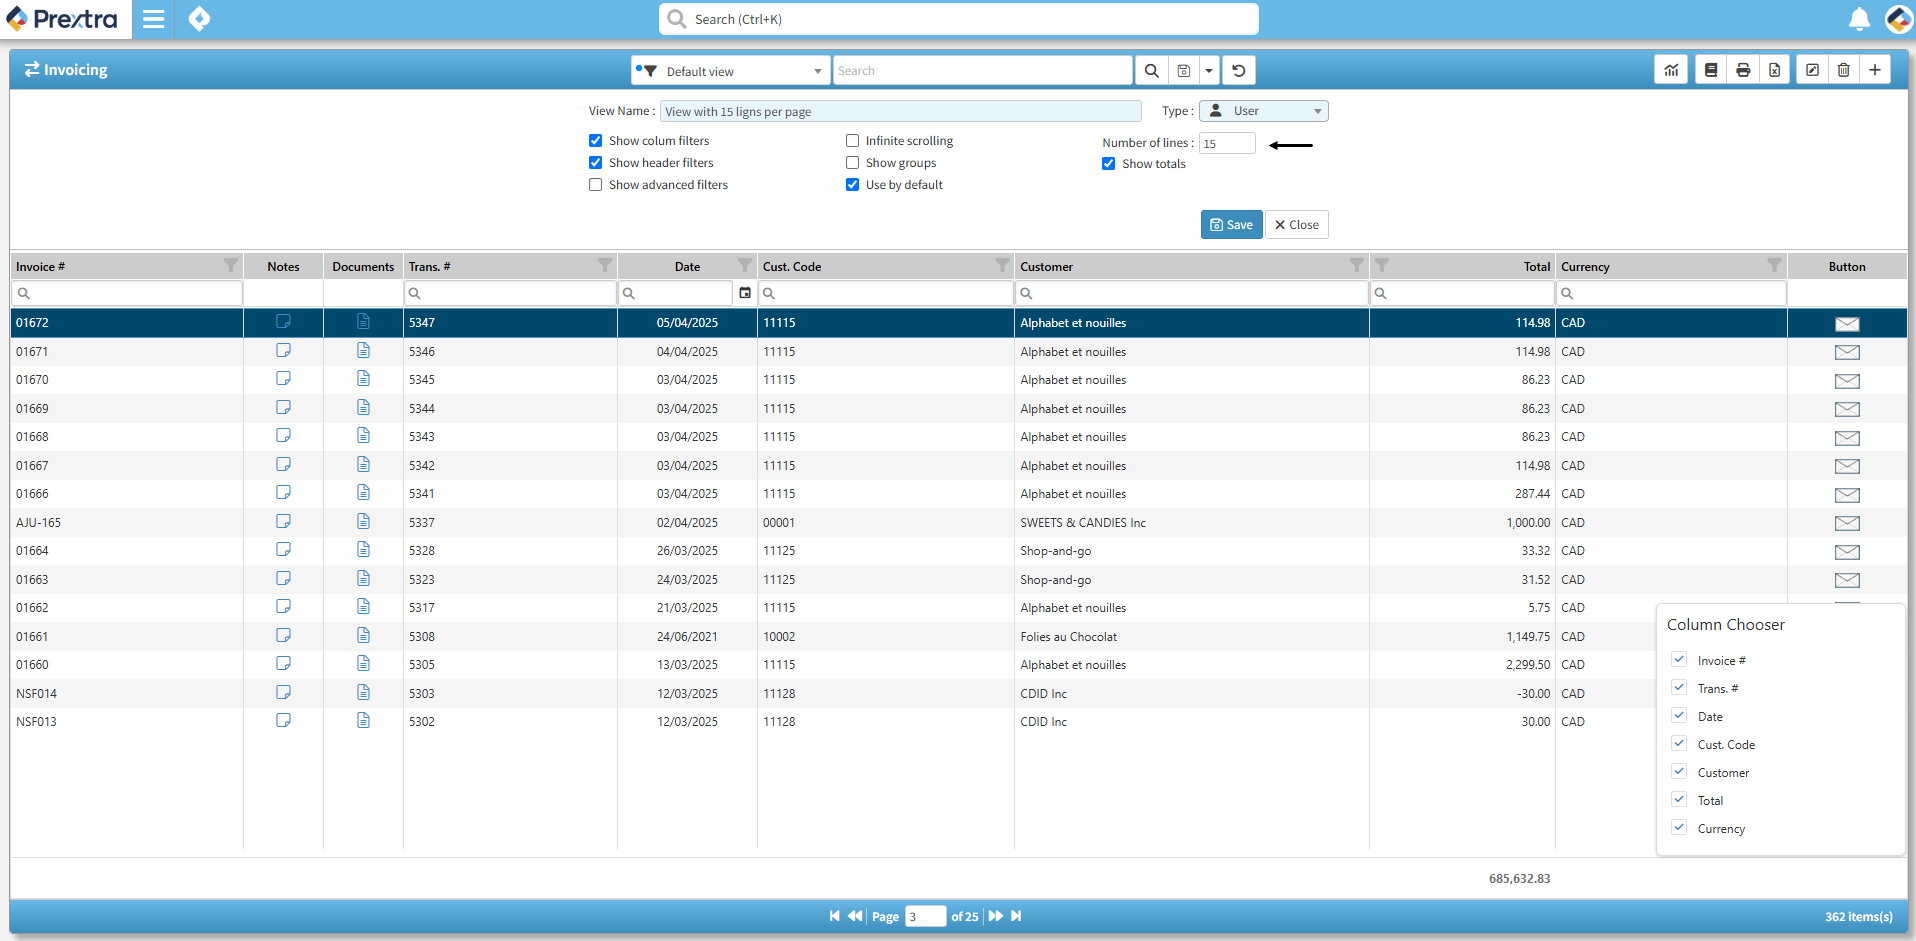Open the Default view dropdown
Screen dimensions: 1916x941
coord(730,71)
